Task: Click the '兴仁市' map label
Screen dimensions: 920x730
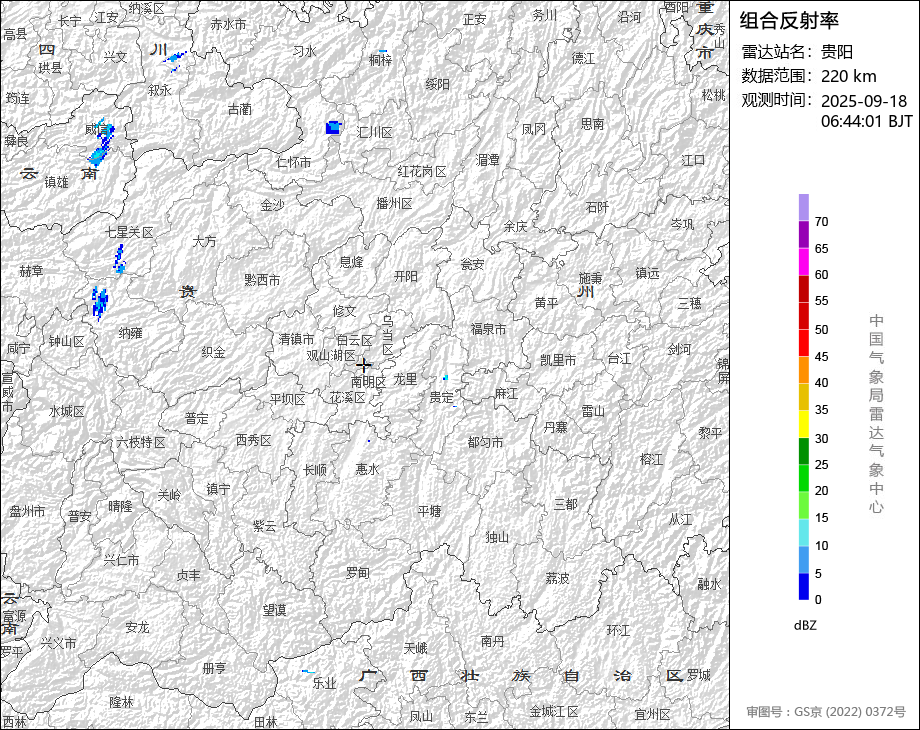Action: click(x=121, y=560)
